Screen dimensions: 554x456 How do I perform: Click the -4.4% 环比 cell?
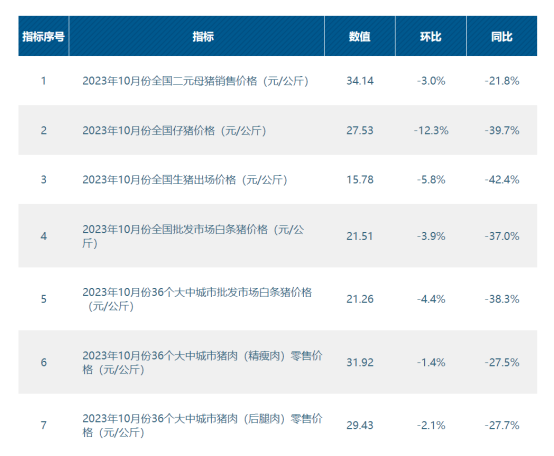(x=431, y=299)
